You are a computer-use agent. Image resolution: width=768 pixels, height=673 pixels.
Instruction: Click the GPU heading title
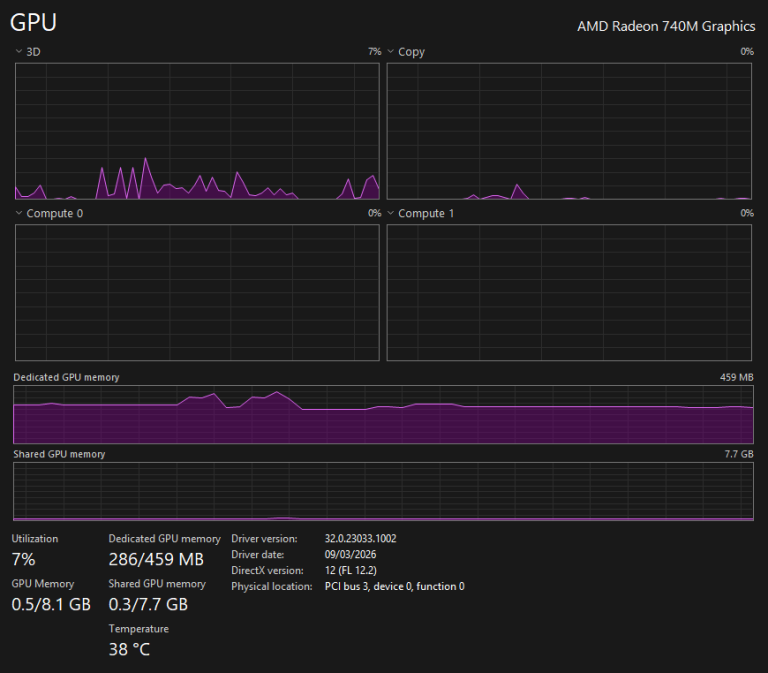point(33,23)
